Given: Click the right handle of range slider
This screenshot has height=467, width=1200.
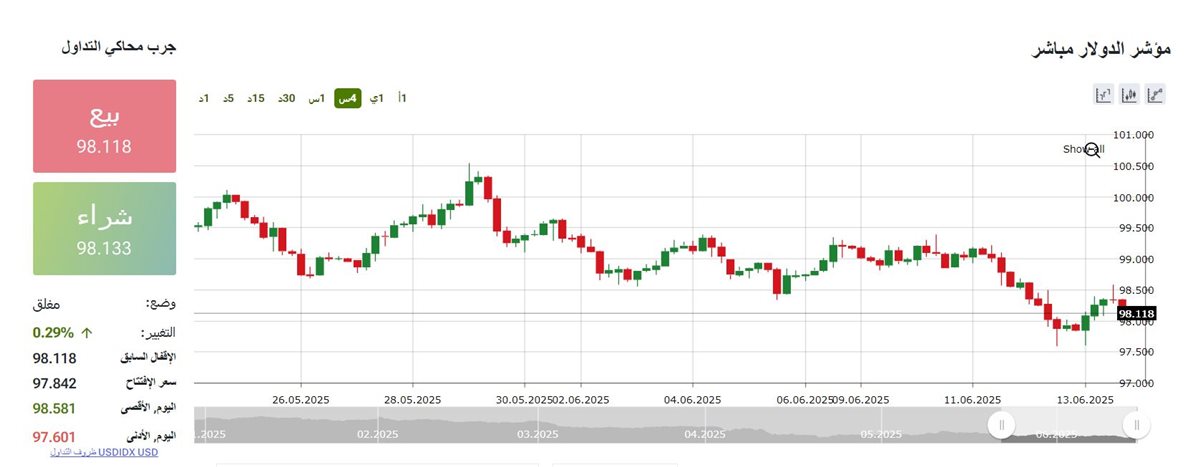Looking at the screenshot, I should 1136,425.
